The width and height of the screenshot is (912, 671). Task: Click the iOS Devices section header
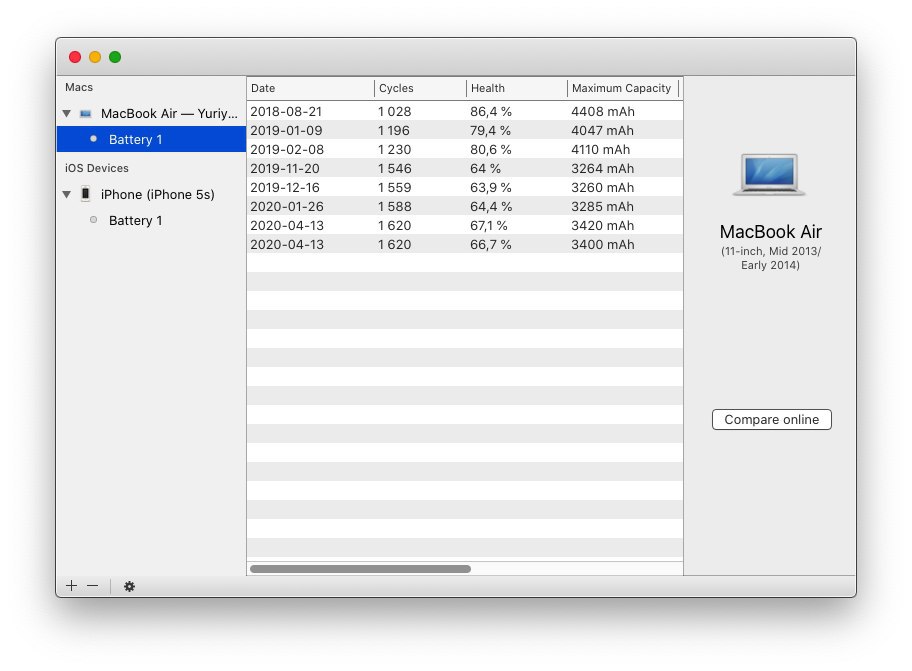point(97,168)
